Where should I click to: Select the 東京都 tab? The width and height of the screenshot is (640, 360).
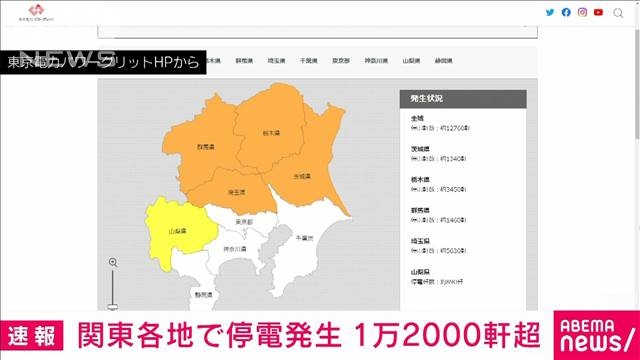pyautogui.click(x=341, y=61)
